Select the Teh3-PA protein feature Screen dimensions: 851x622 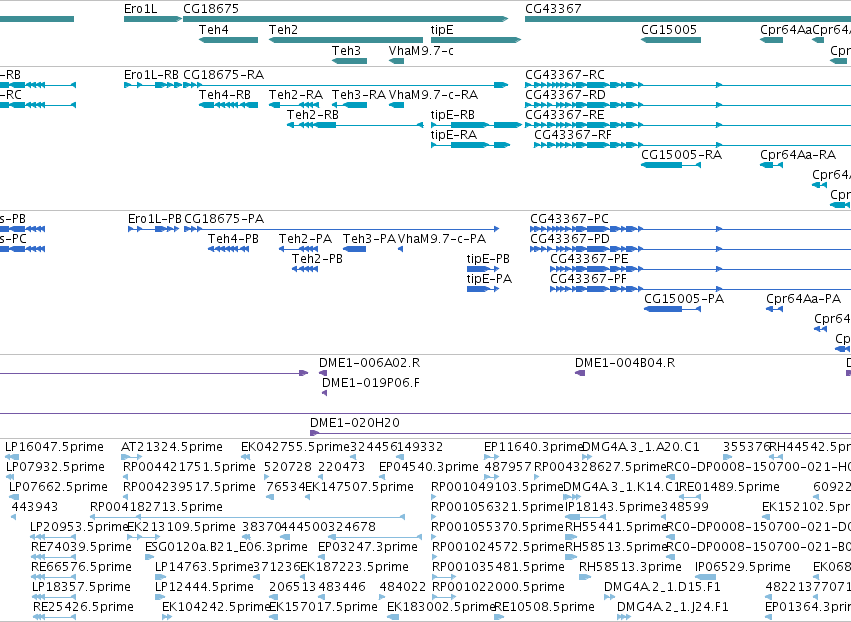(354, 249)
